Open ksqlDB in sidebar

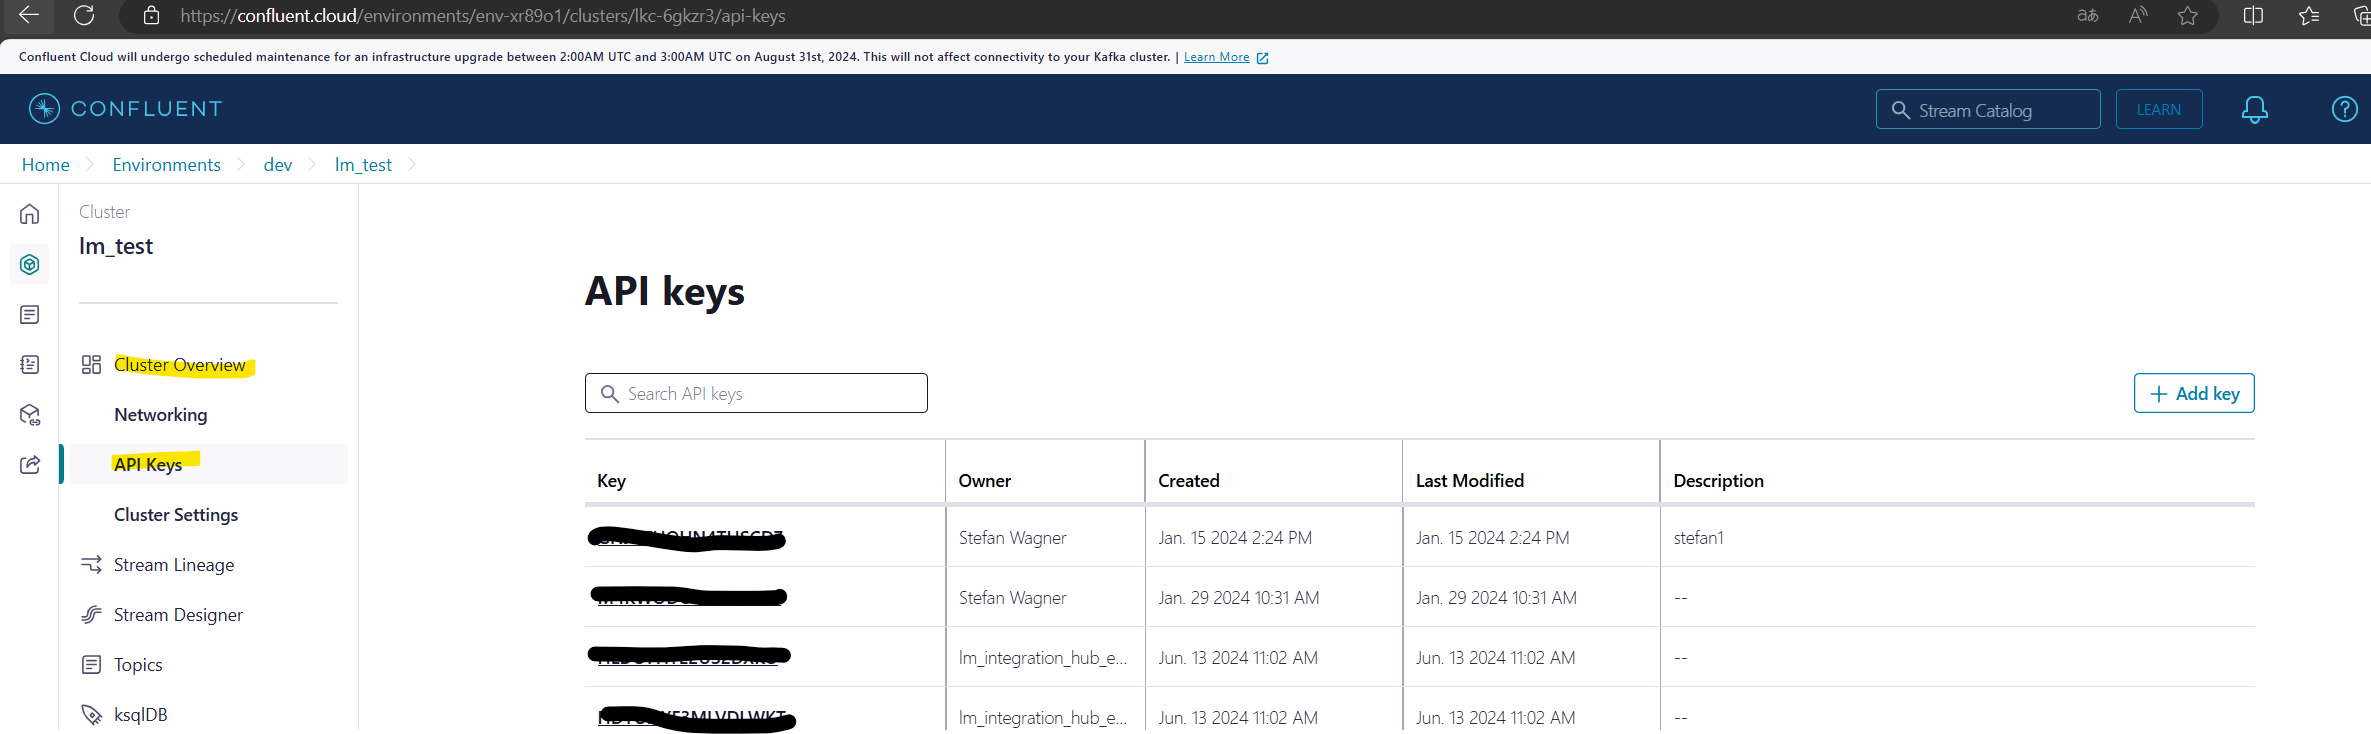141,714
